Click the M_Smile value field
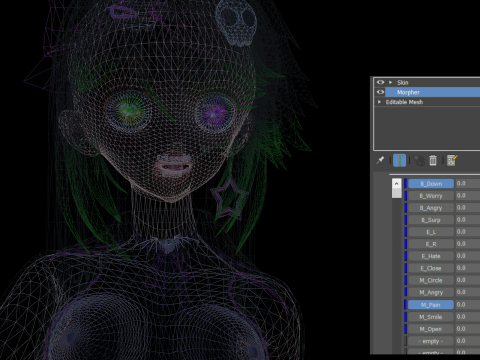The image size is (480, 360). 468,317
